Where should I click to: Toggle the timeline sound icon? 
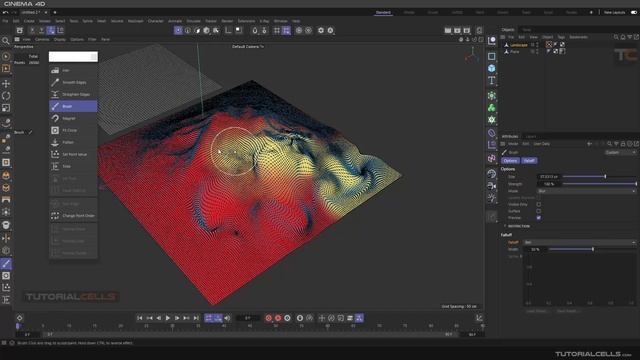pos(227,318)
